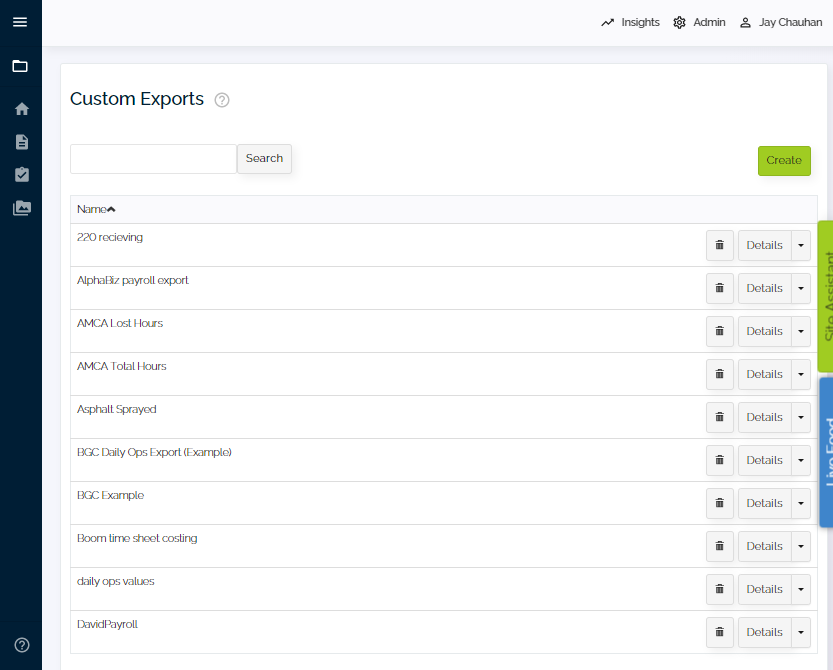The image size is (833, 670).
Task: Open Details for AMCA Total Hours
Action: pos(764,374)
